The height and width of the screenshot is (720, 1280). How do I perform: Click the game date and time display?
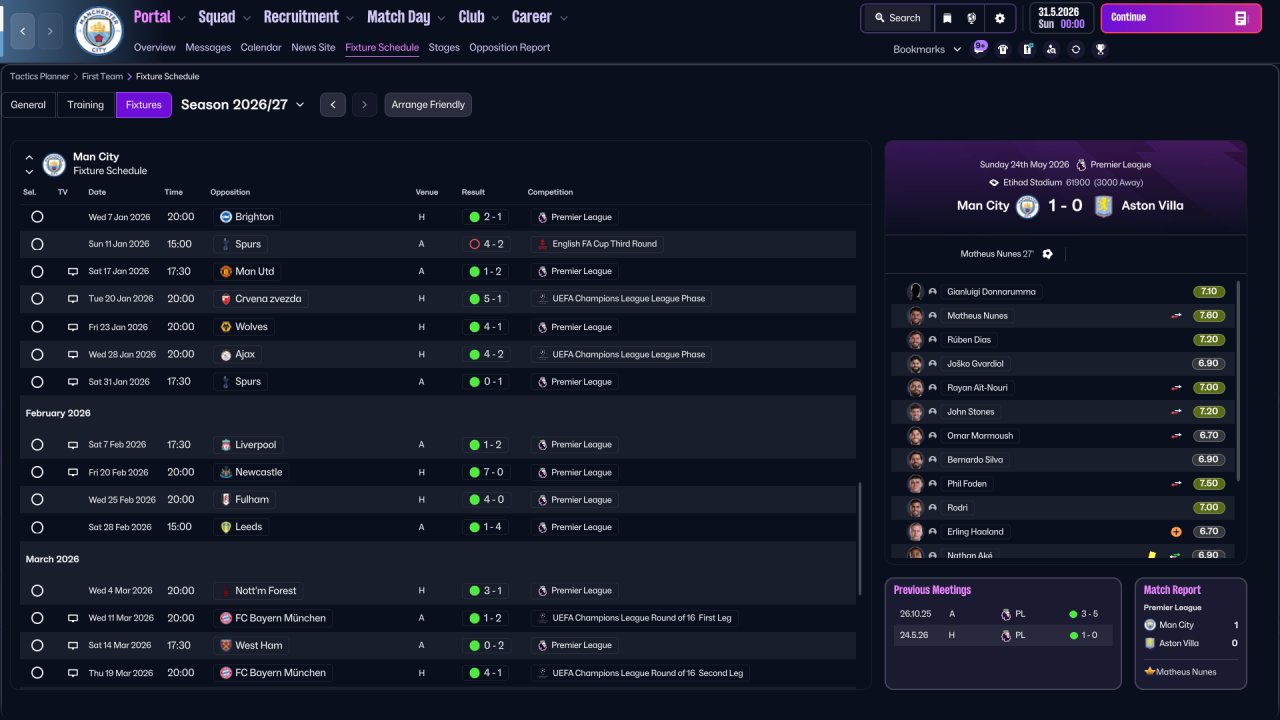pyautogui.click(x=1060, y=18)
